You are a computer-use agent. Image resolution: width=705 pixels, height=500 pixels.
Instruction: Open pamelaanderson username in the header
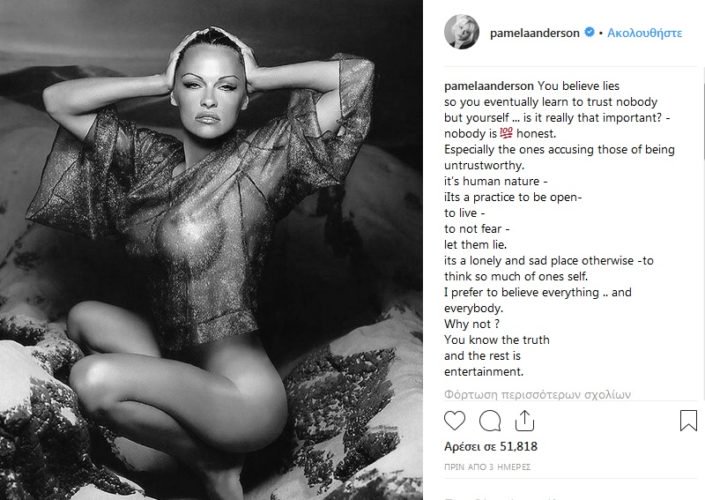[535, 33]
